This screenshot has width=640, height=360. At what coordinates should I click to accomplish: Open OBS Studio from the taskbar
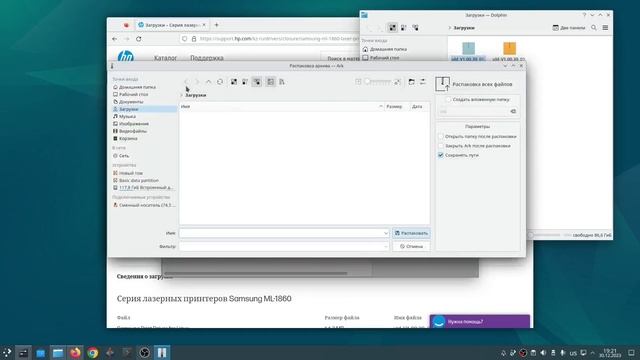pos(144,353)
